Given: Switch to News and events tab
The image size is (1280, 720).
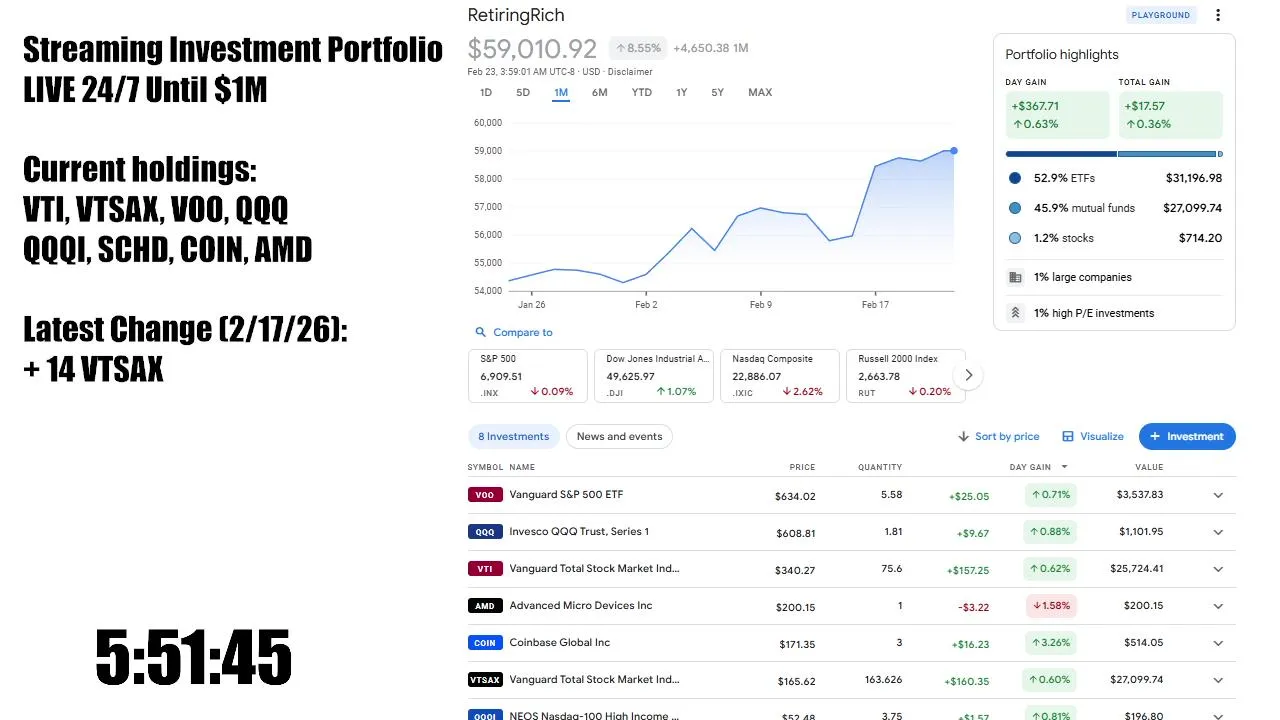Looking at the screenshot, I should pos(620,437).
